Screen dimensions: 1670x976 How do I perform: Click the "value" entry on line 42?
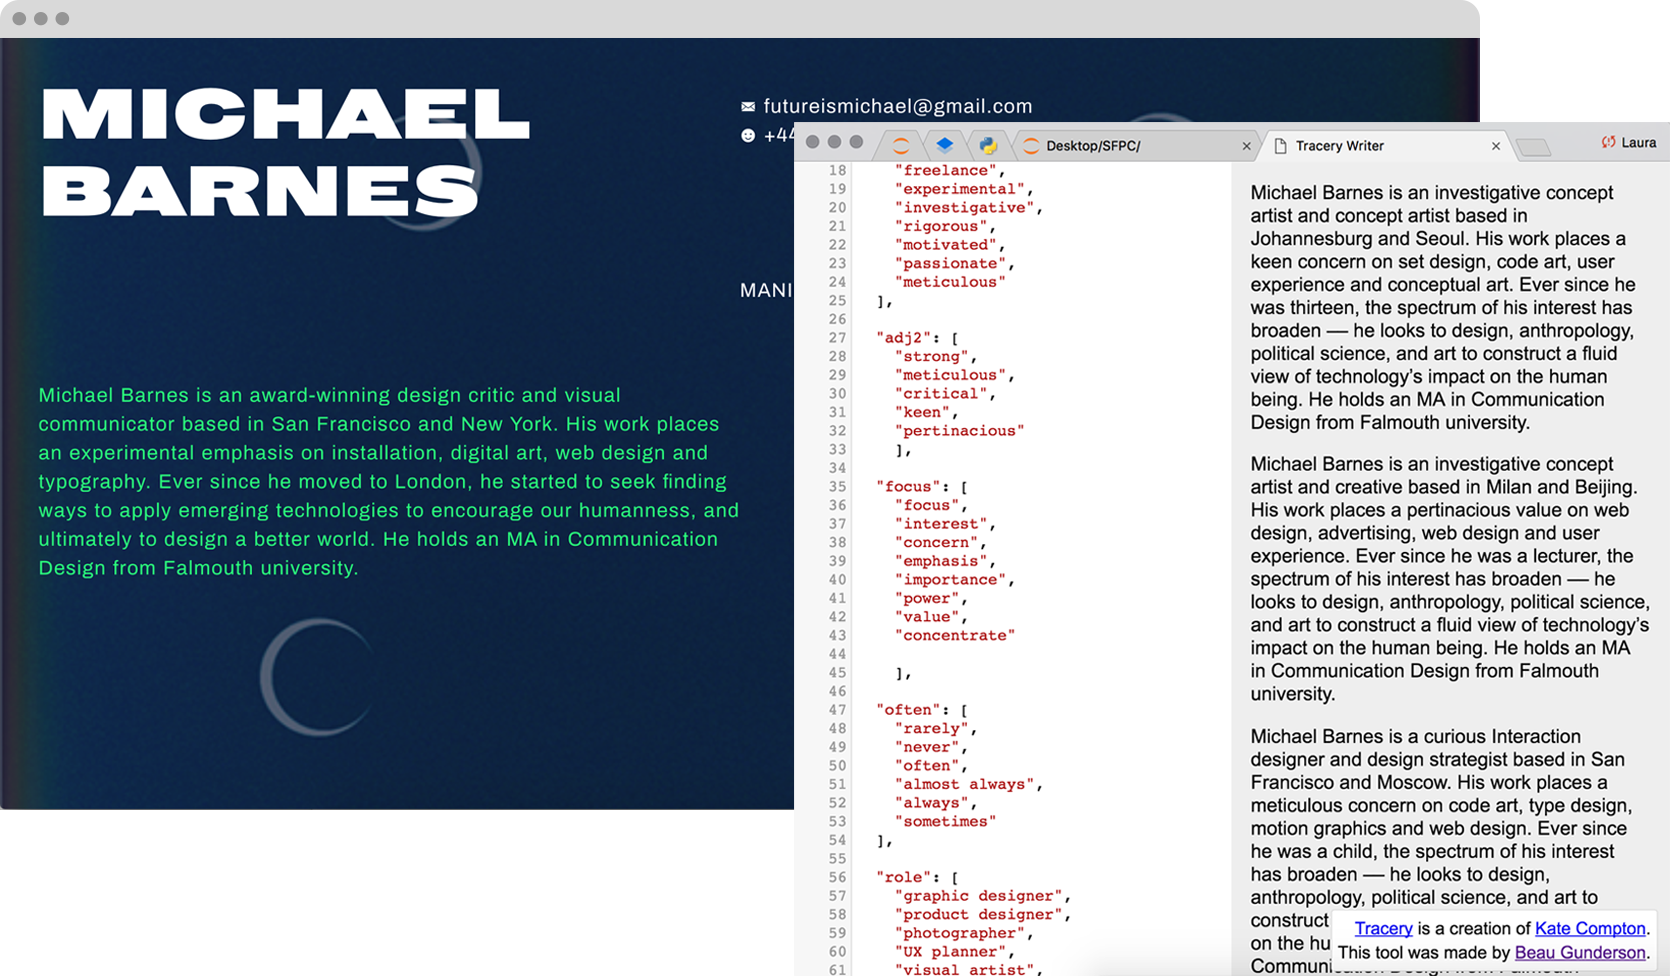[x=927, y=617]
